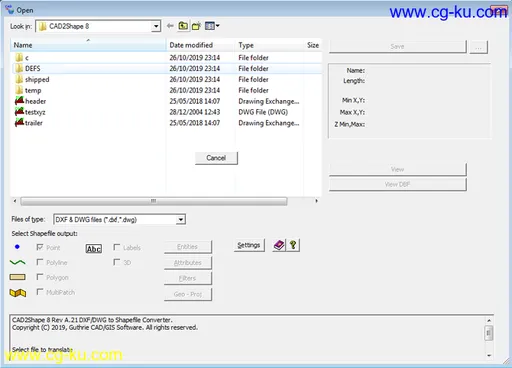
Task: Click the blue Point shape icon
Action: 17,247
